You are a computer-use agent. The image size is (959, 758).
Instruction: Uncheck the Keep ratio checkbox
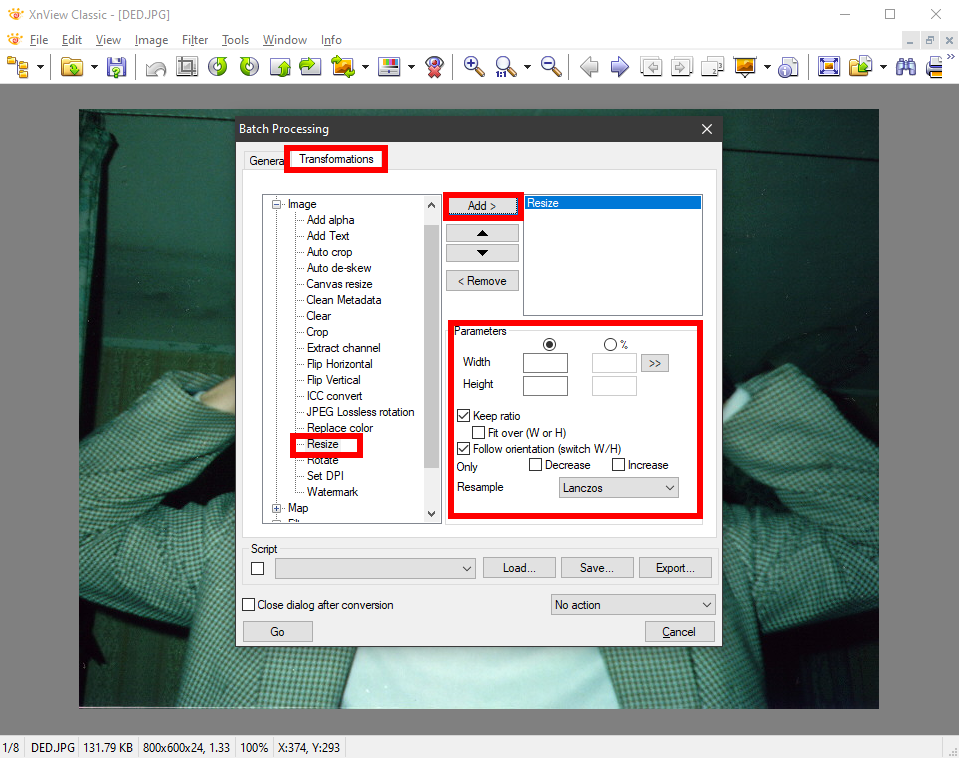click(464, 416)
